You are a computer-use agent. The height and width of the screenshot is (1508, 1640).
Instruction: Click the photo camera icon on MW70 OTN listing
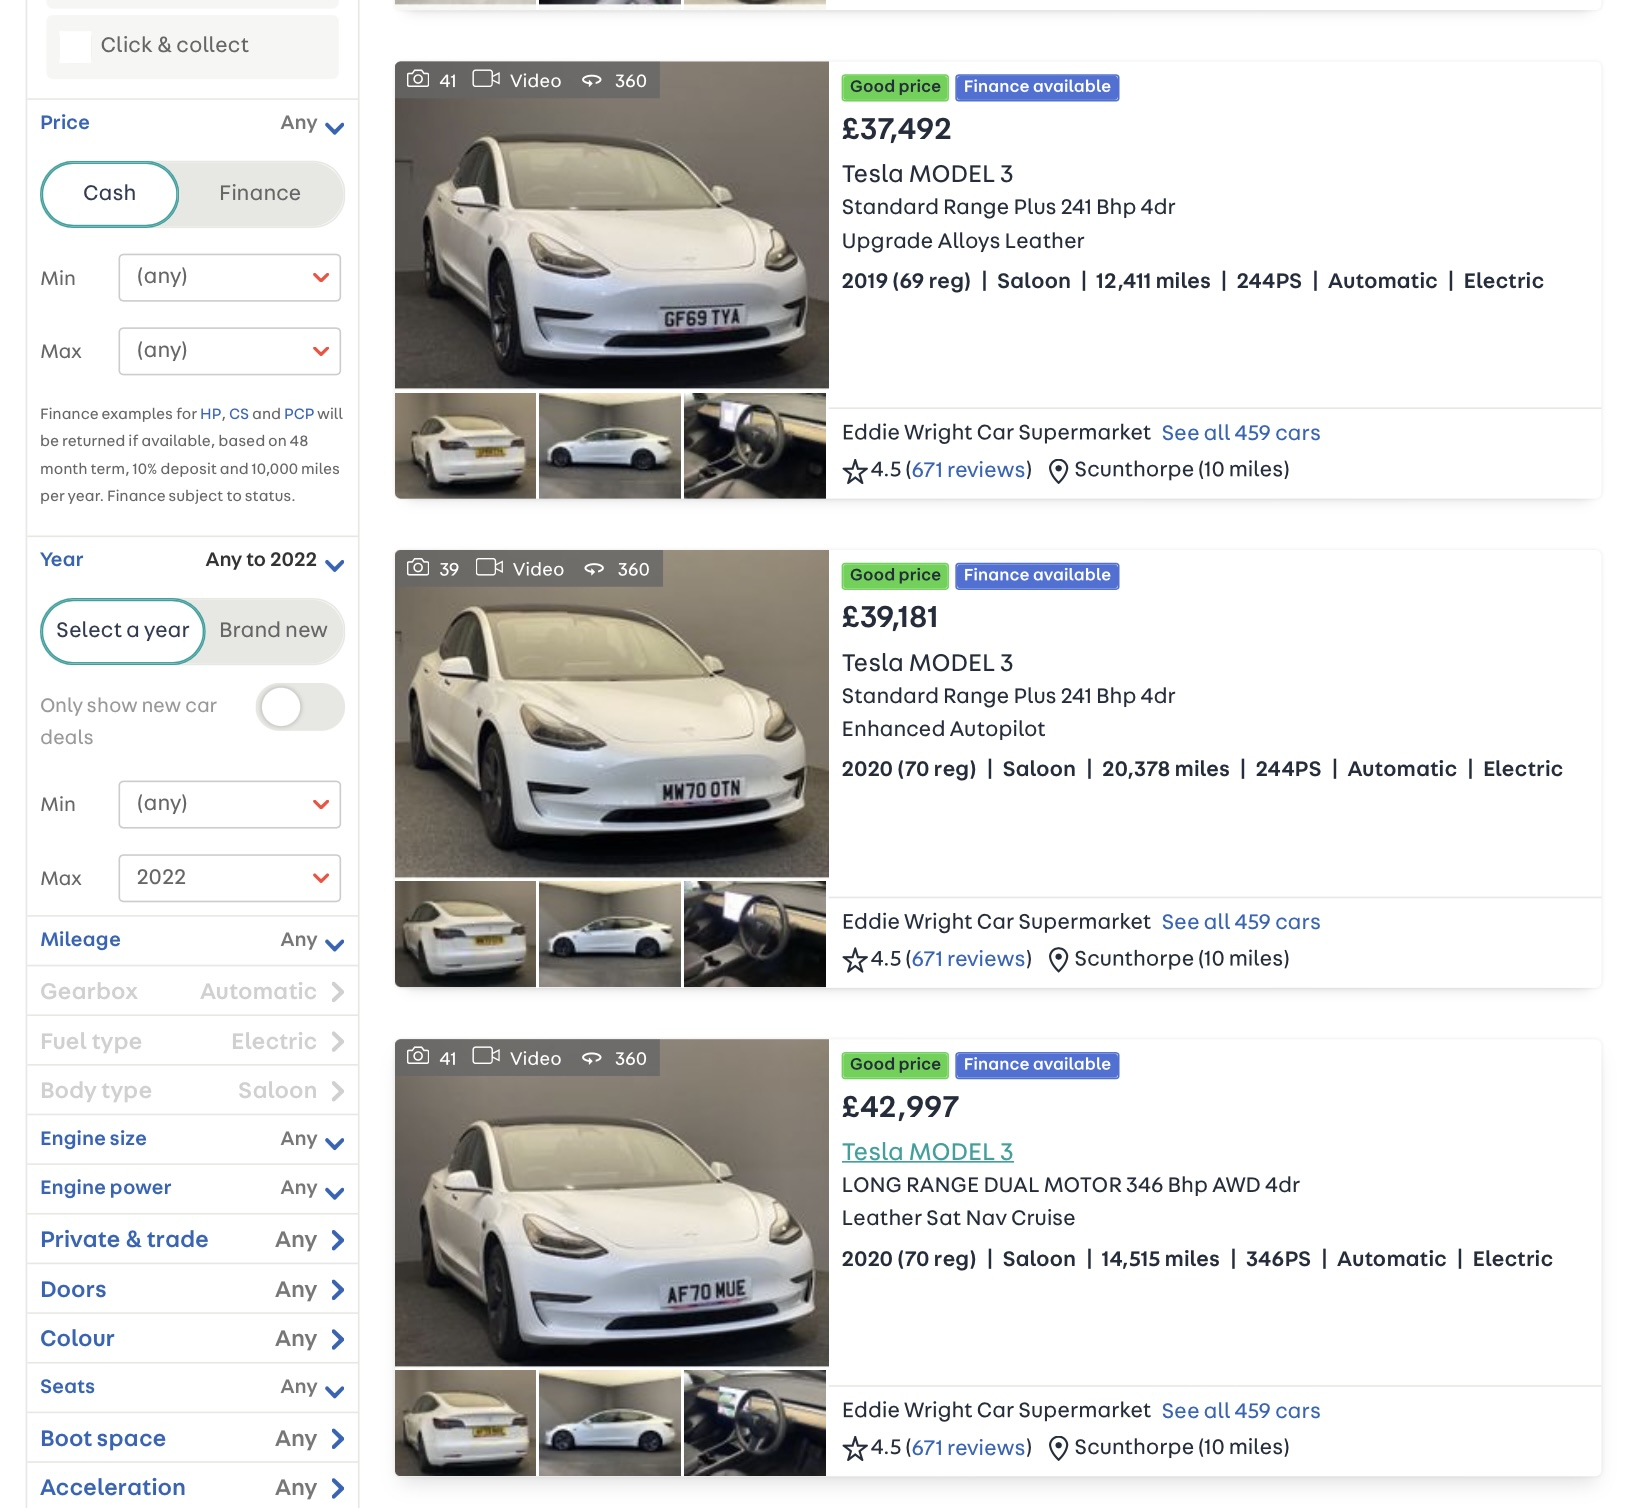click(x=418, y=568)
